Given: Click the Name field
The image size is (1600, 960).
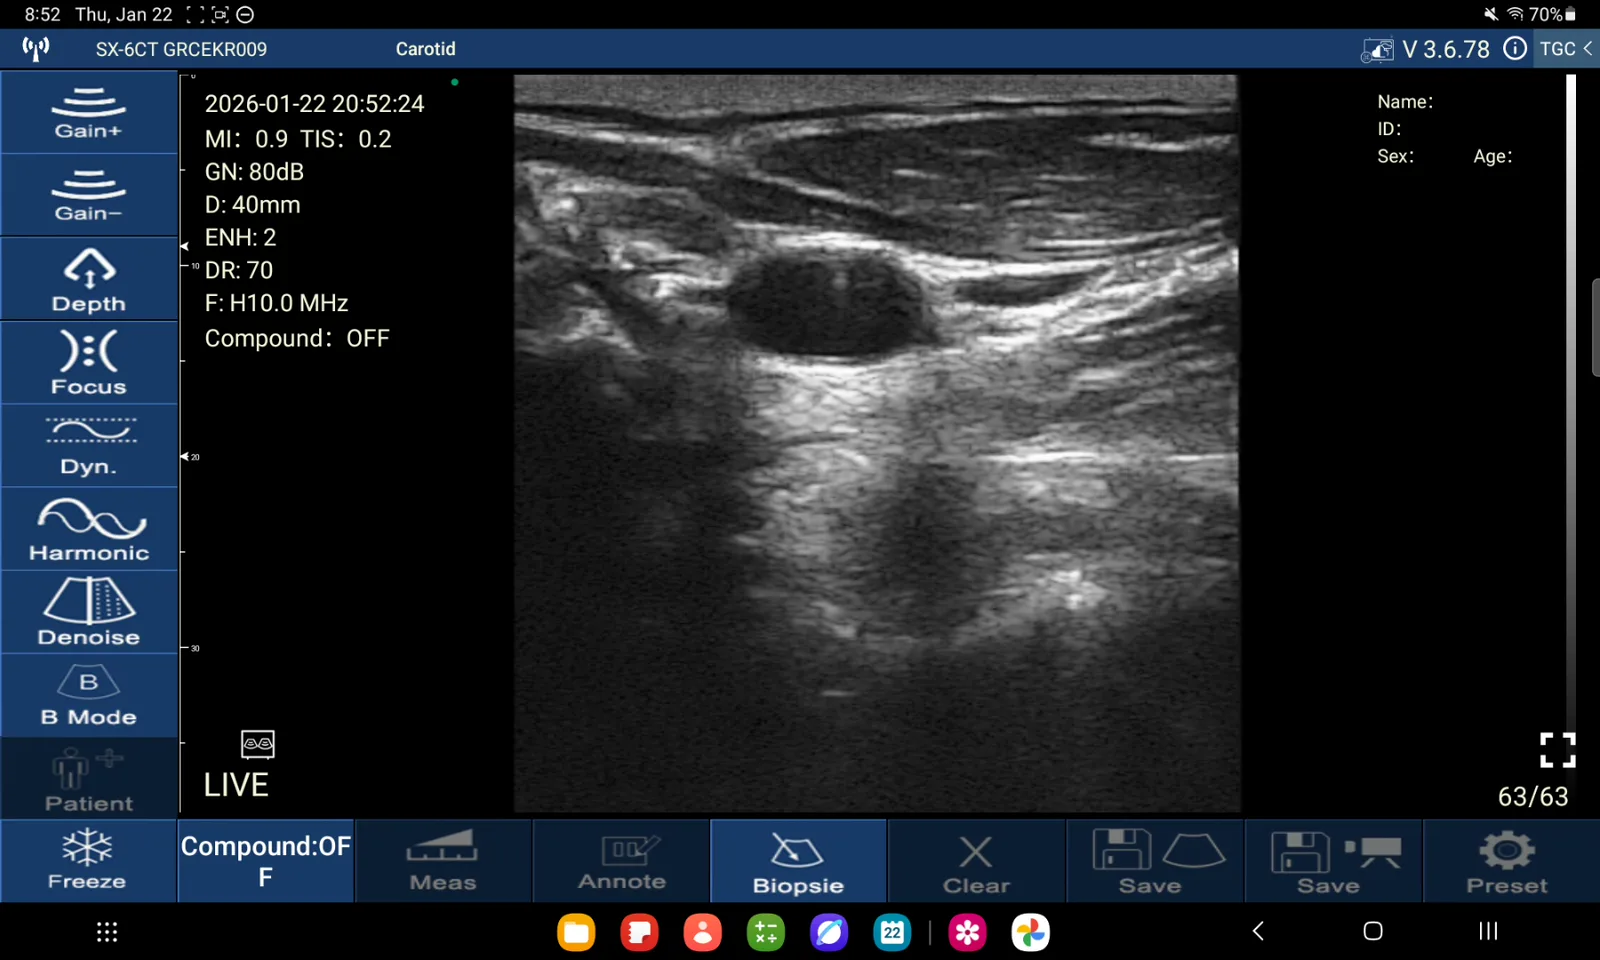Looking at the screenshot, I should pos(1405,102).
